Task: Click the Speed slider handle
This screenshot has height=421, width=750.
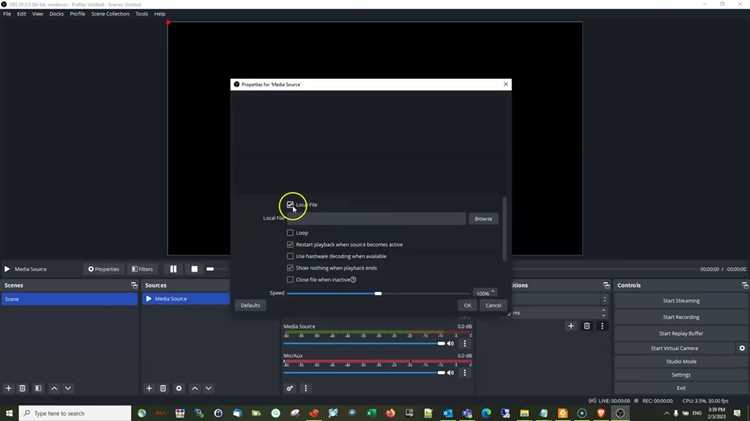Action: tap(378, 293)
